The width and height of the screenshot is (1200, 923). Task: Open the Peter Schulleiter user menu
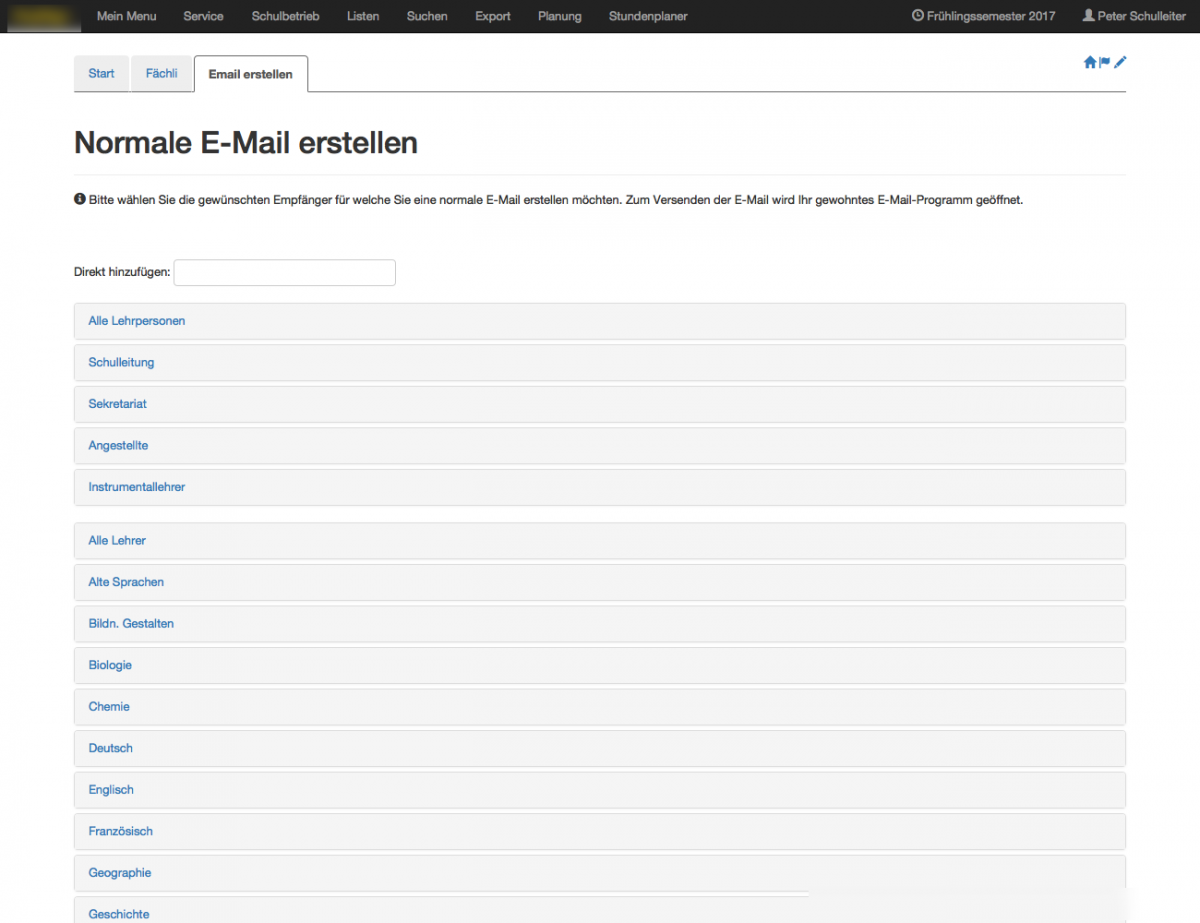coord(1134,16)
